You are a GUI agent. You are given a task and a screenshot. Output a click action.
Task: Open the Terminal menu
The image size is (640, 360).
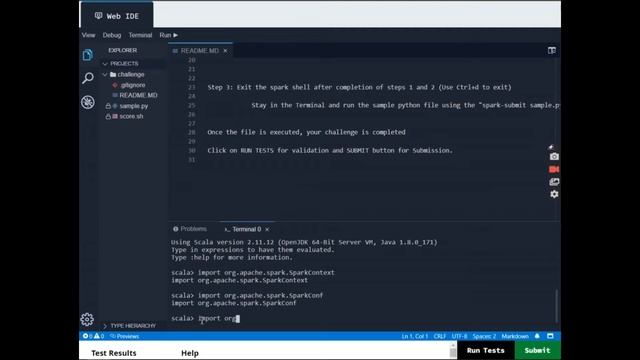(x=140, y=35)
